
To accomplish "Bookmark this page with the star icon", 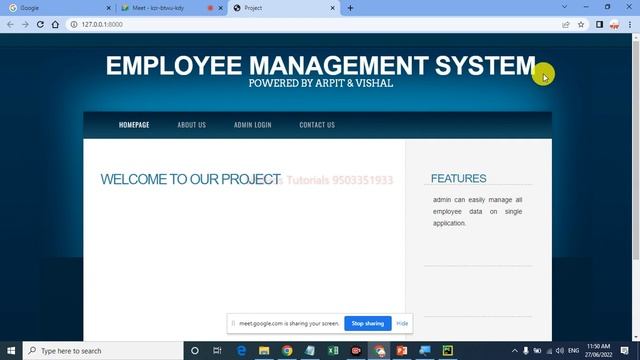I will (581, 24).
